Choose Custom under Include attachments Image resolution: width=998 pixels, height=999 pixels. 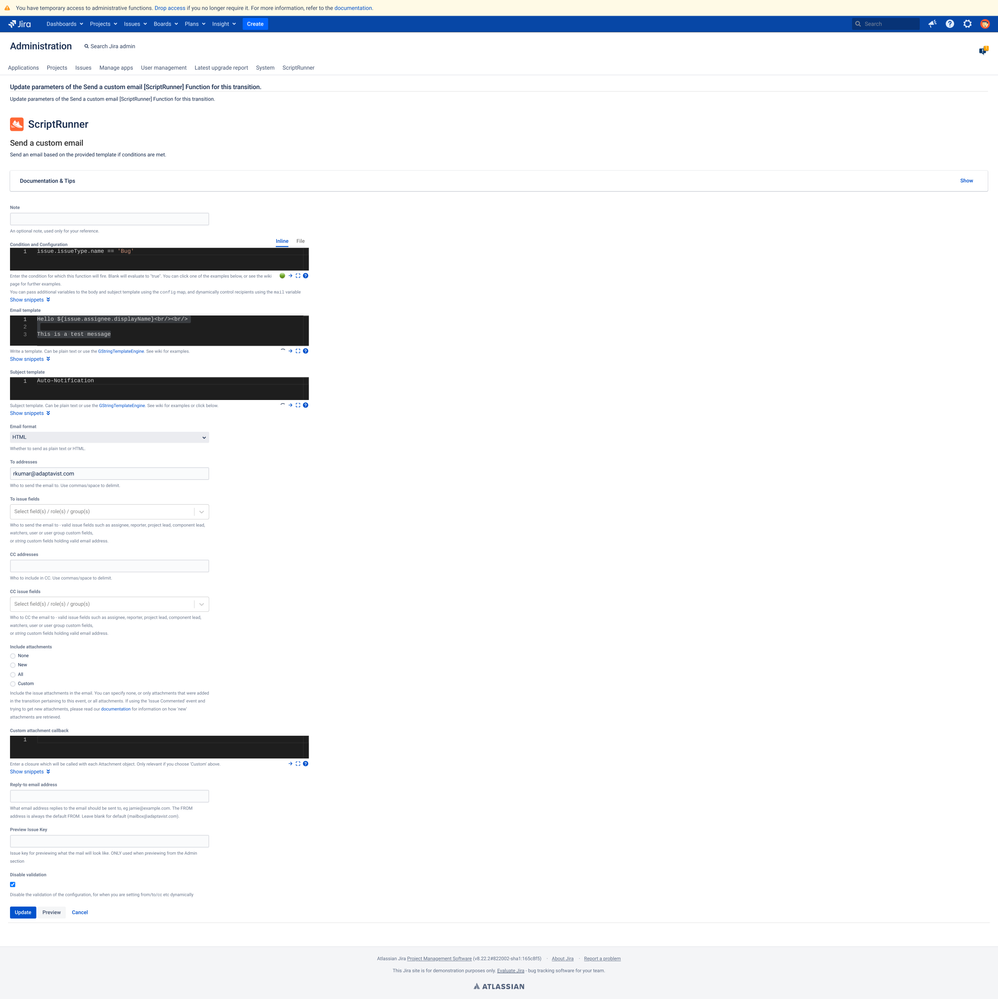(12, 683)
